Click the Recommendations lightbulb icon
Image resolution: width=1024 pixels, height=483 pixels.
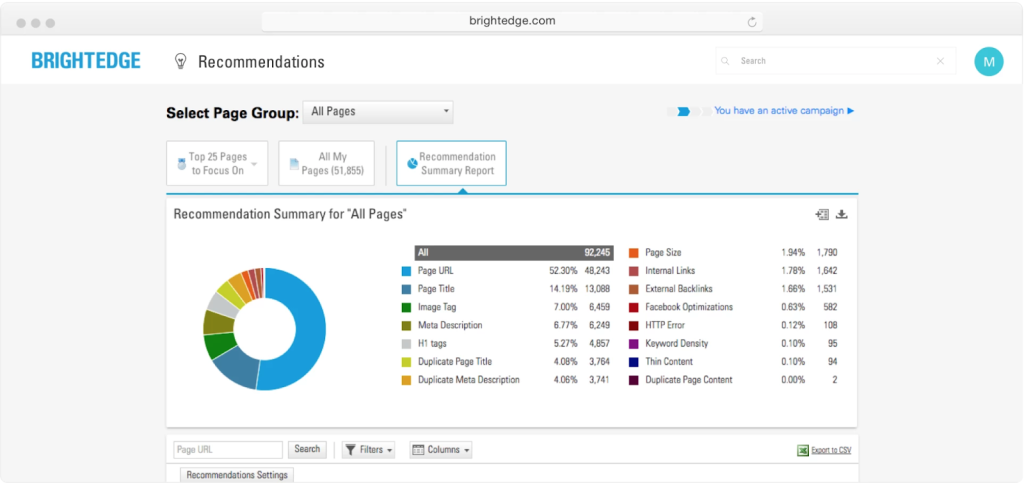point(180,61)
